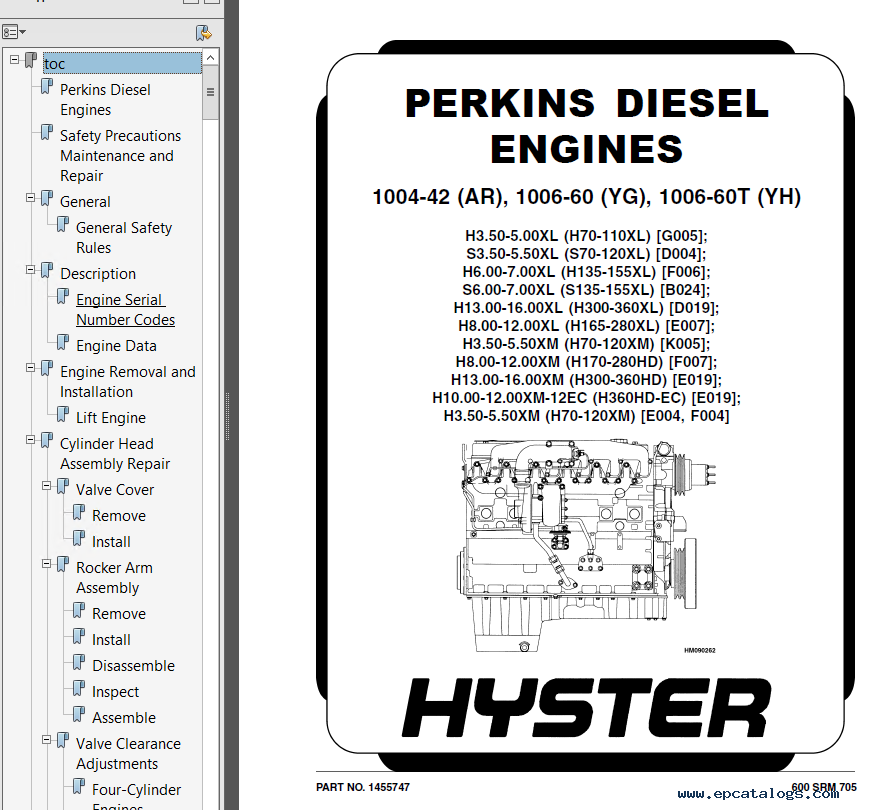
Task: Open Safety Precautions Maintenance and Repair bookmark
Action: point(120,156)
